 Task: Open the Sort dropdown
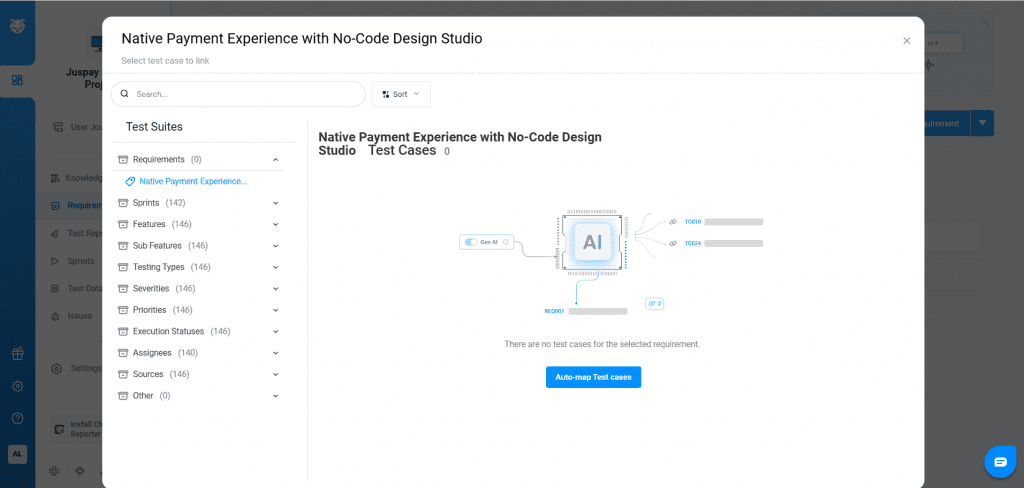click(401, 94)
